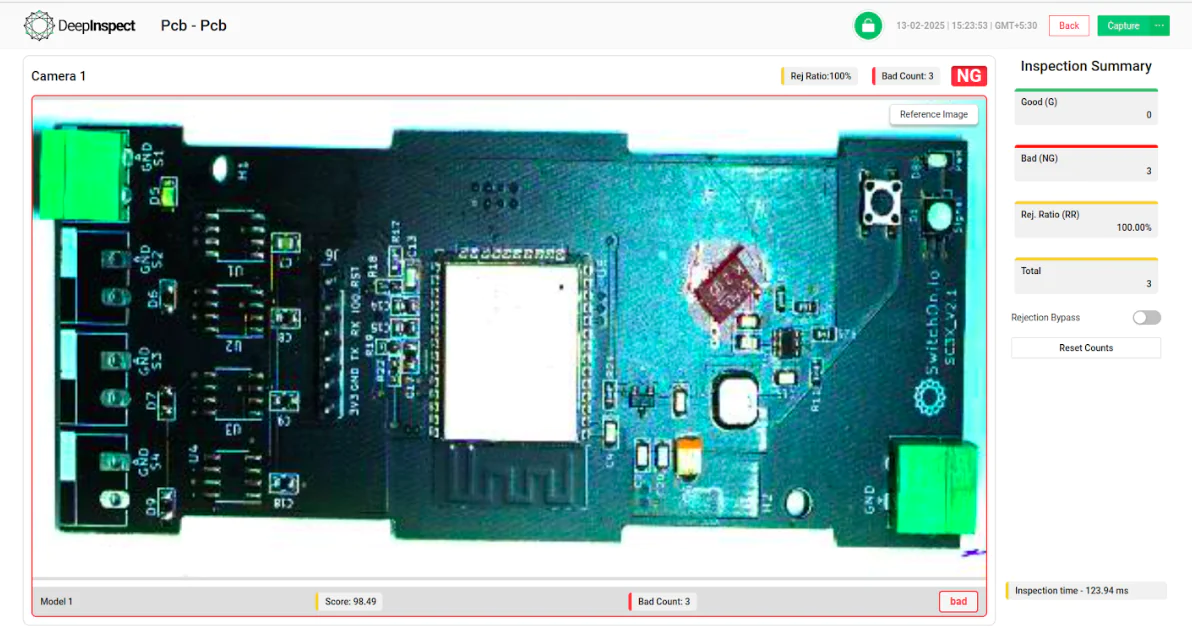Toggle the Rejection Bypass switch
1192x631 pixels.
tap(1146, 317)
